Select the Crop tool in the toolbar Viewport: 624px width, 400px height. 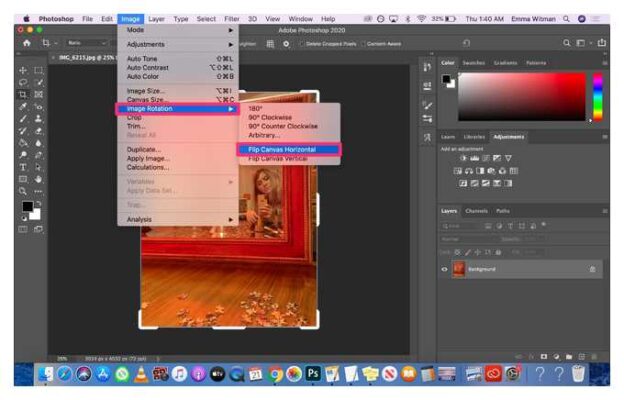pos(23,95)
